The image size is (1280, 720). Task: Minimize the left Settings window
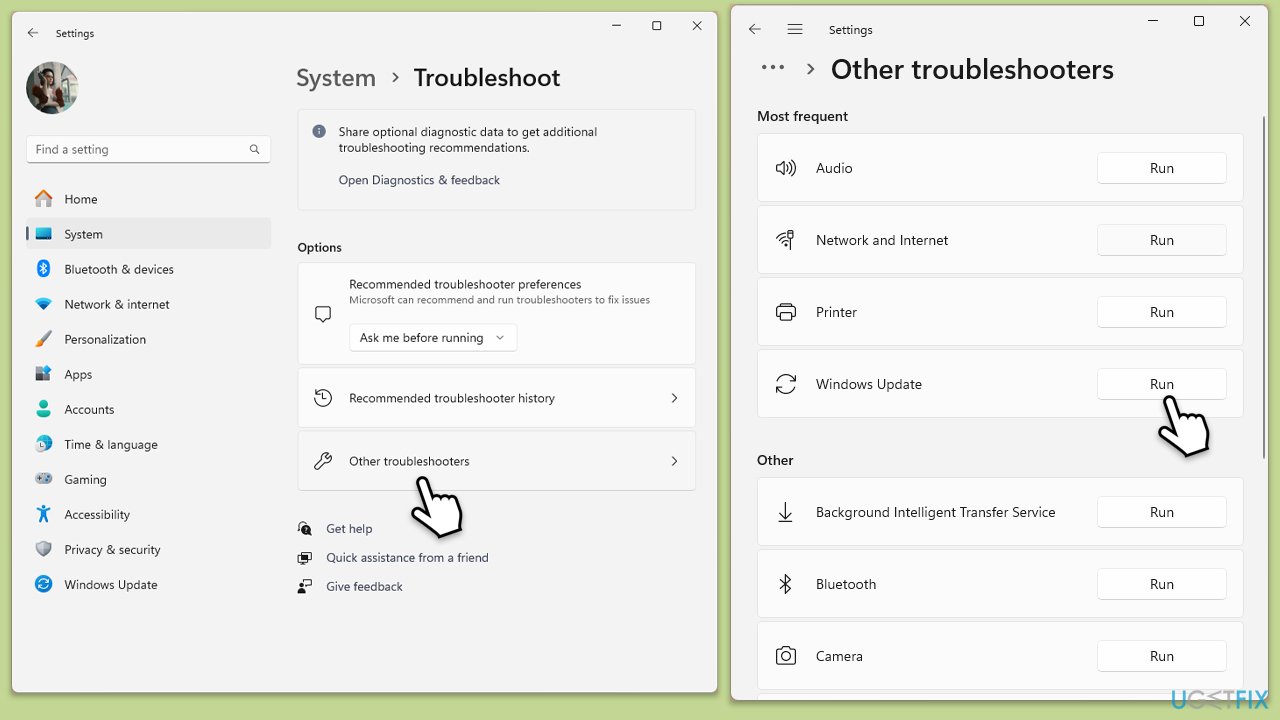616,26
